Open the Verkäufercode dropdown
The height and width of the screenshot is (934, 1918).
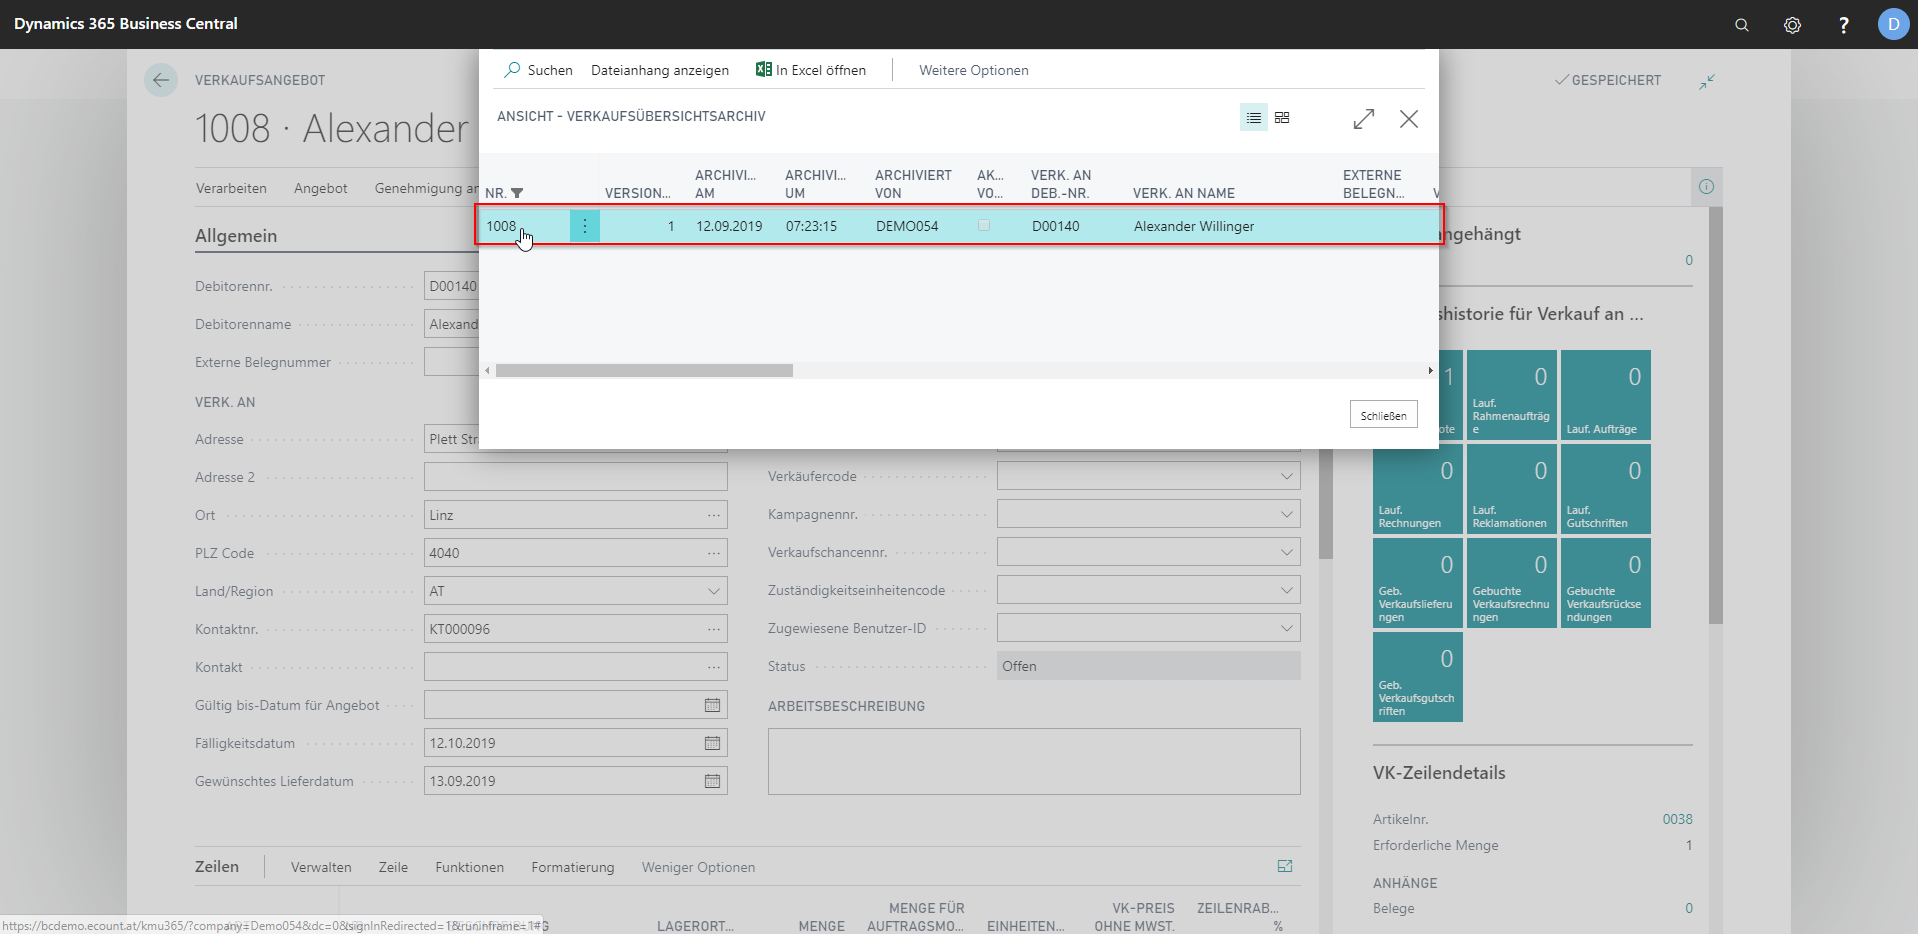tap(1287, 476)
